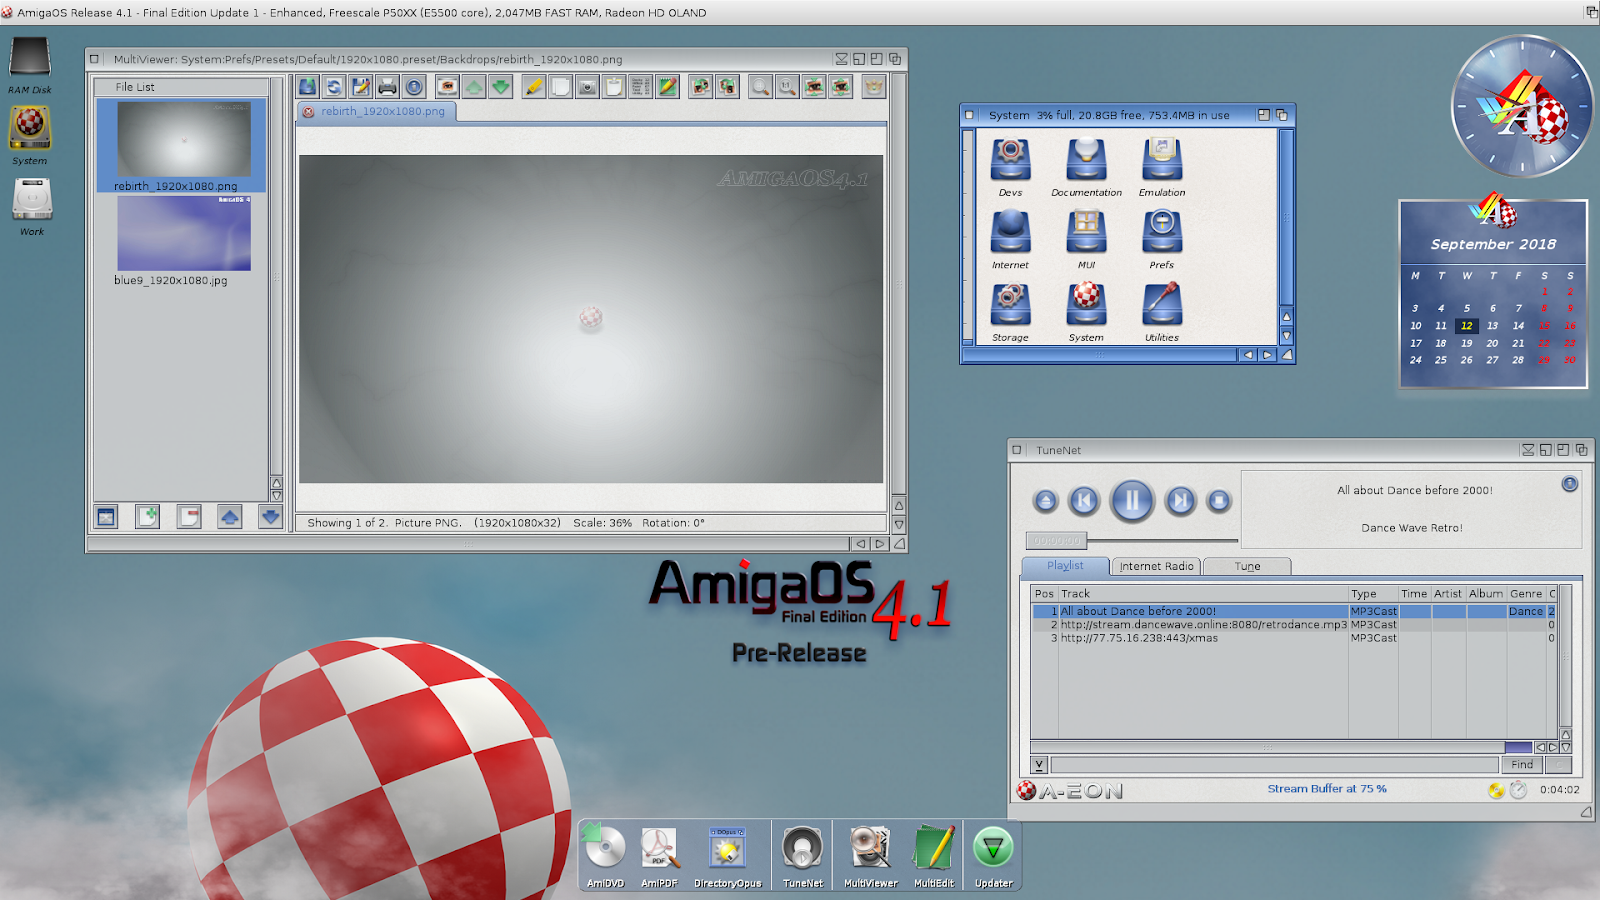Open the blue info icon in MultiViewer toolbar
The width and height of the screenshot is (1600, 900).
[x=414, y=87]
